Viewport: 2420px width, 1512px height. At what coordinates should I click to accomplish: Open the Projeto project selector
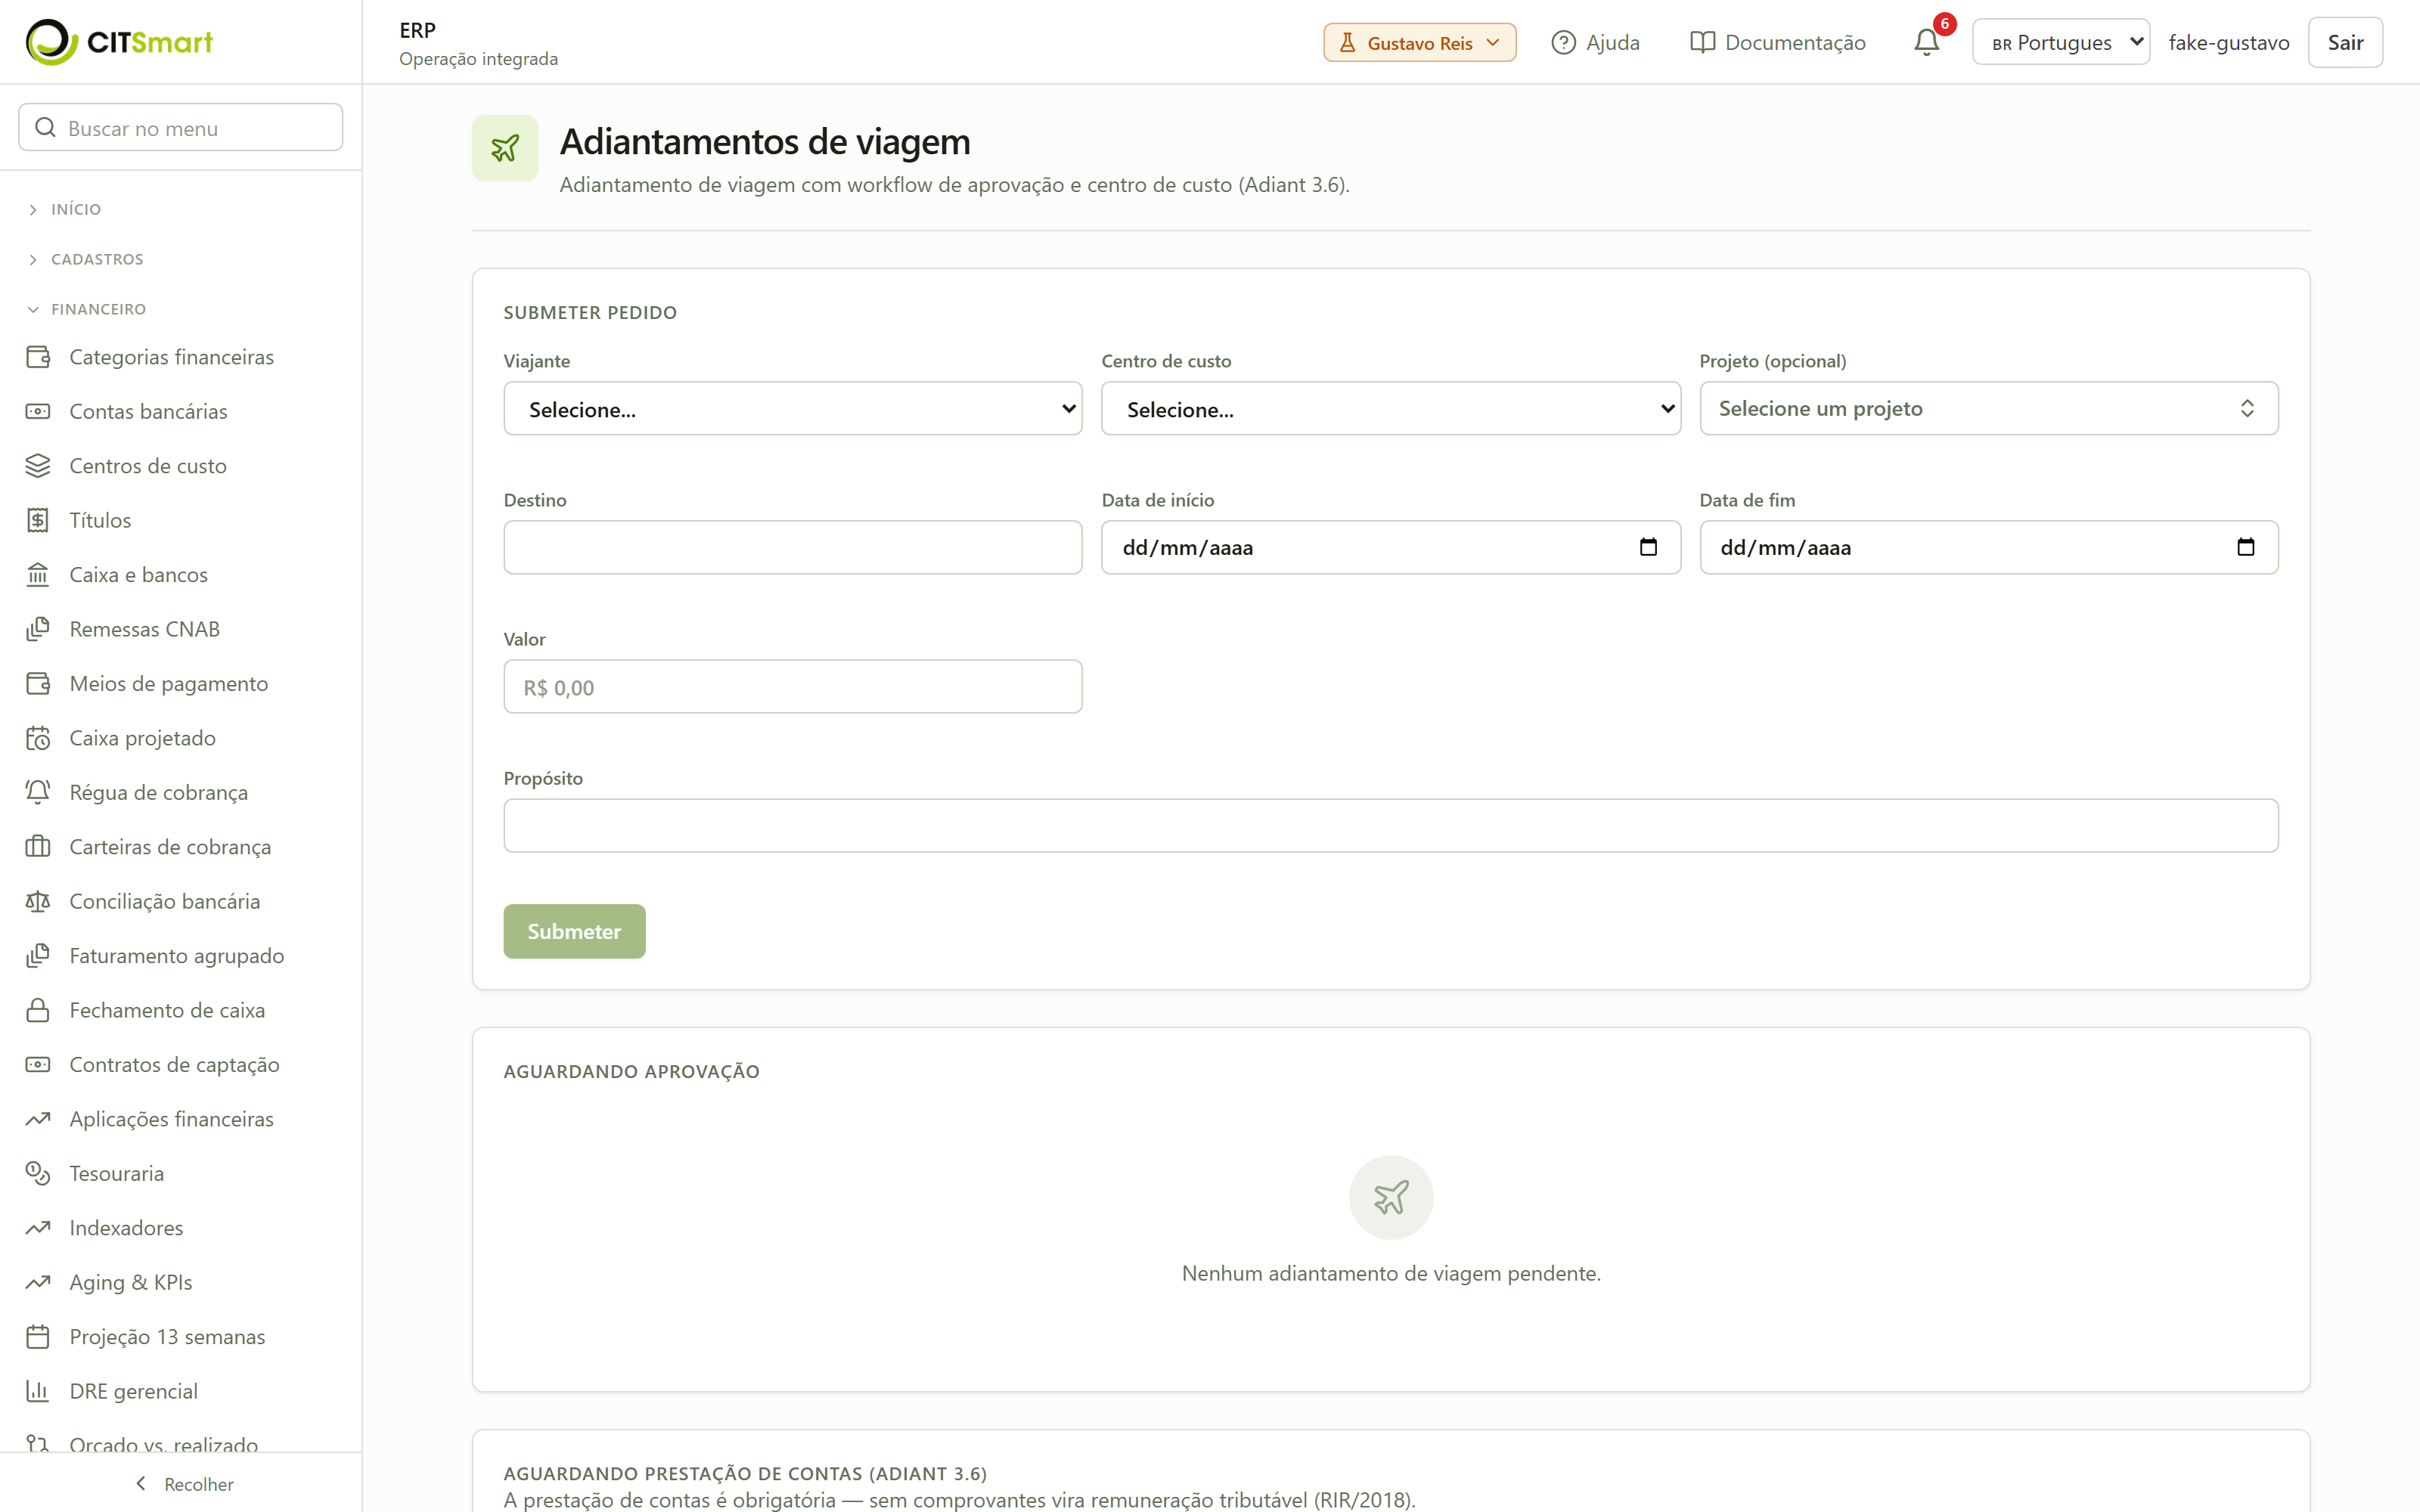tap(1988, 408)
